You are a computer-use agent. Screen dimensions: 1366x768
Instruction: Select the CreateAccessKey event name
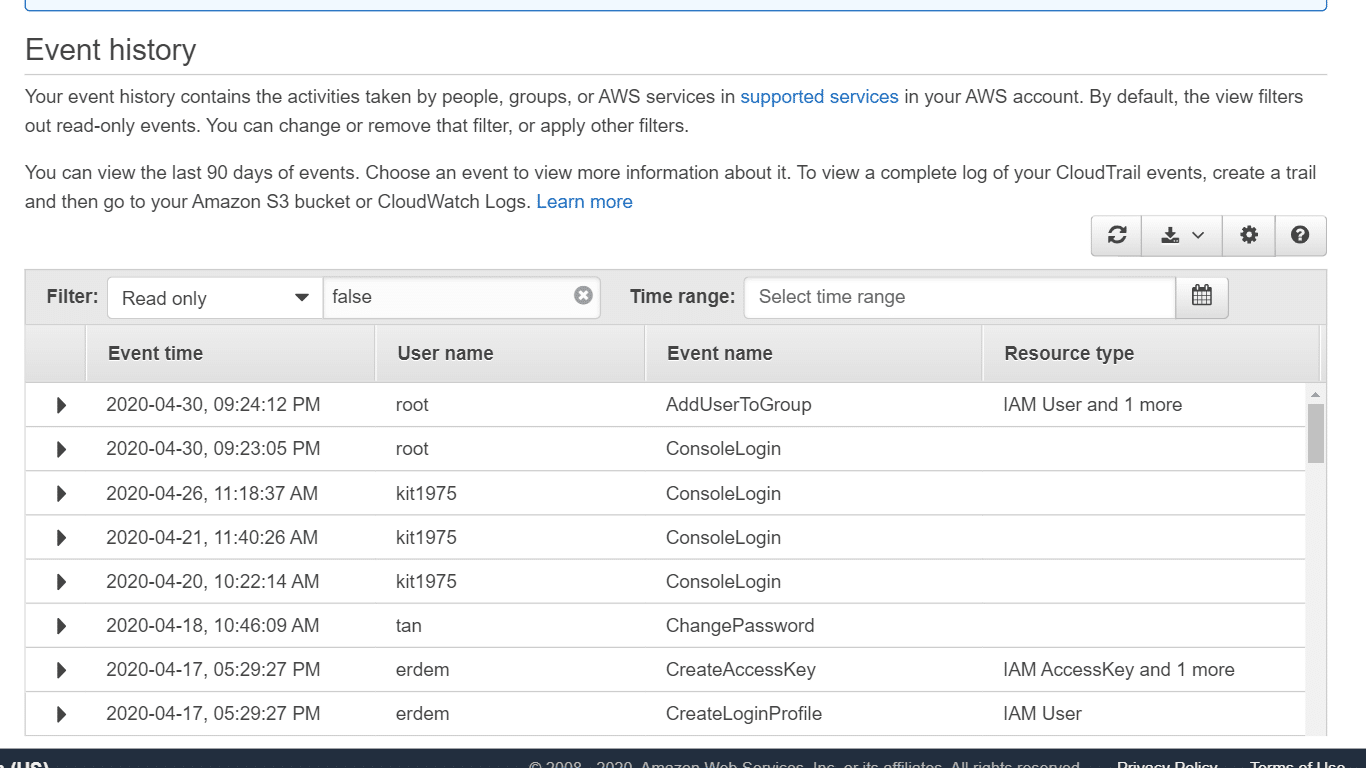741,670
